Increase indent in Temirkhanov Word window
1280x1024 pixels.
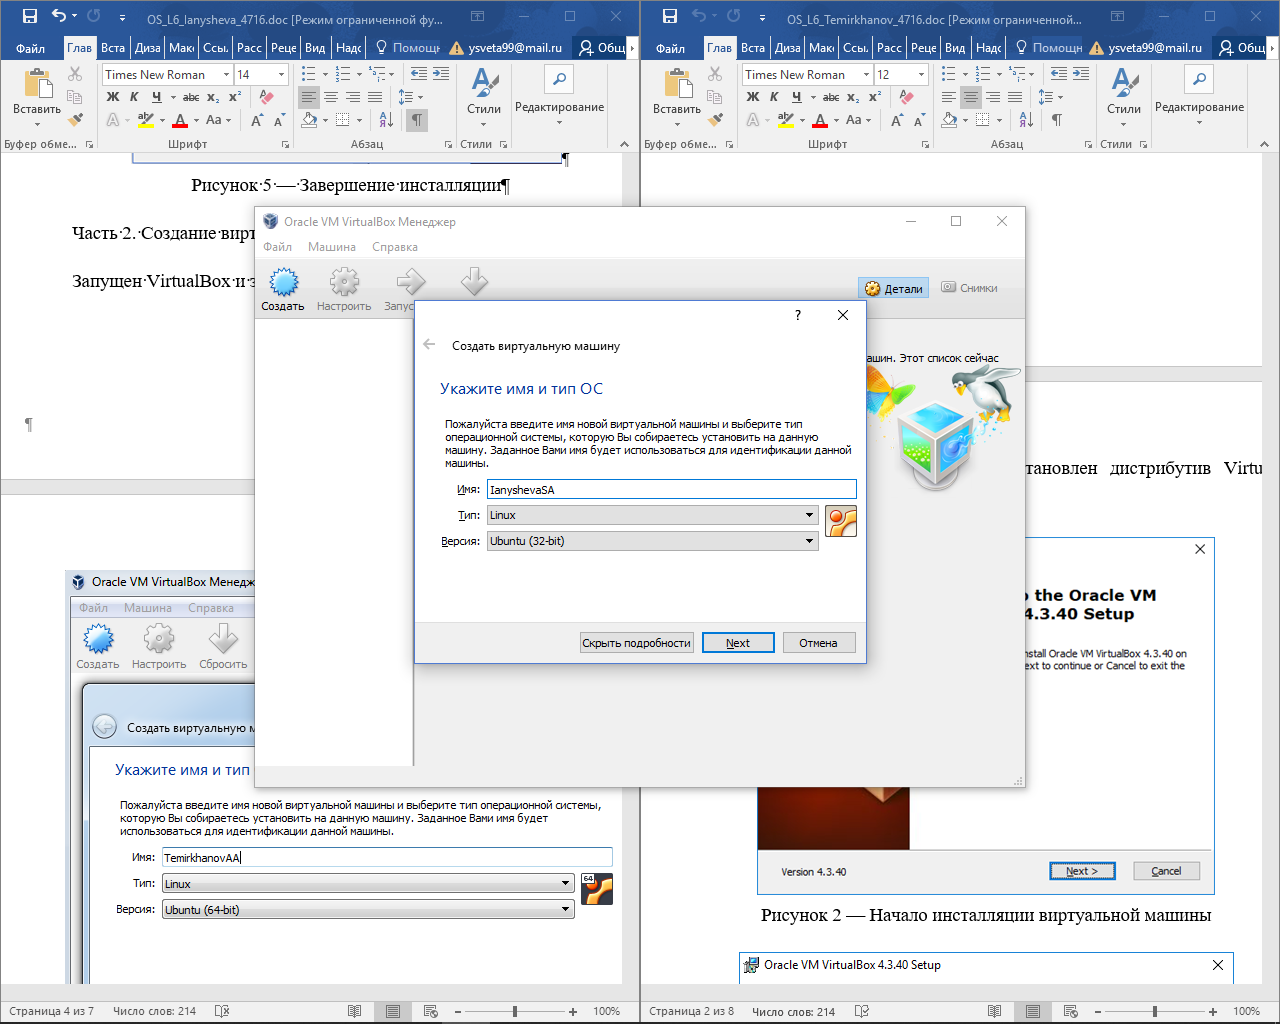pos(1081,74)
